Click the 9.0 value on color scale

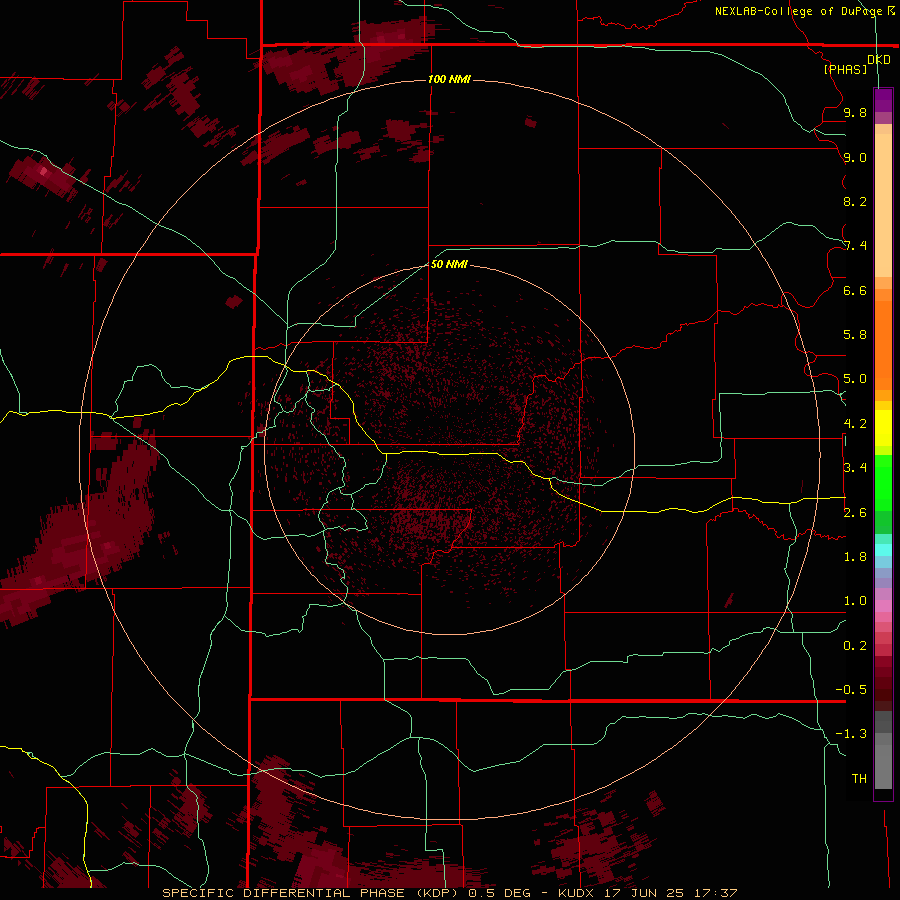tap(855, 157)
